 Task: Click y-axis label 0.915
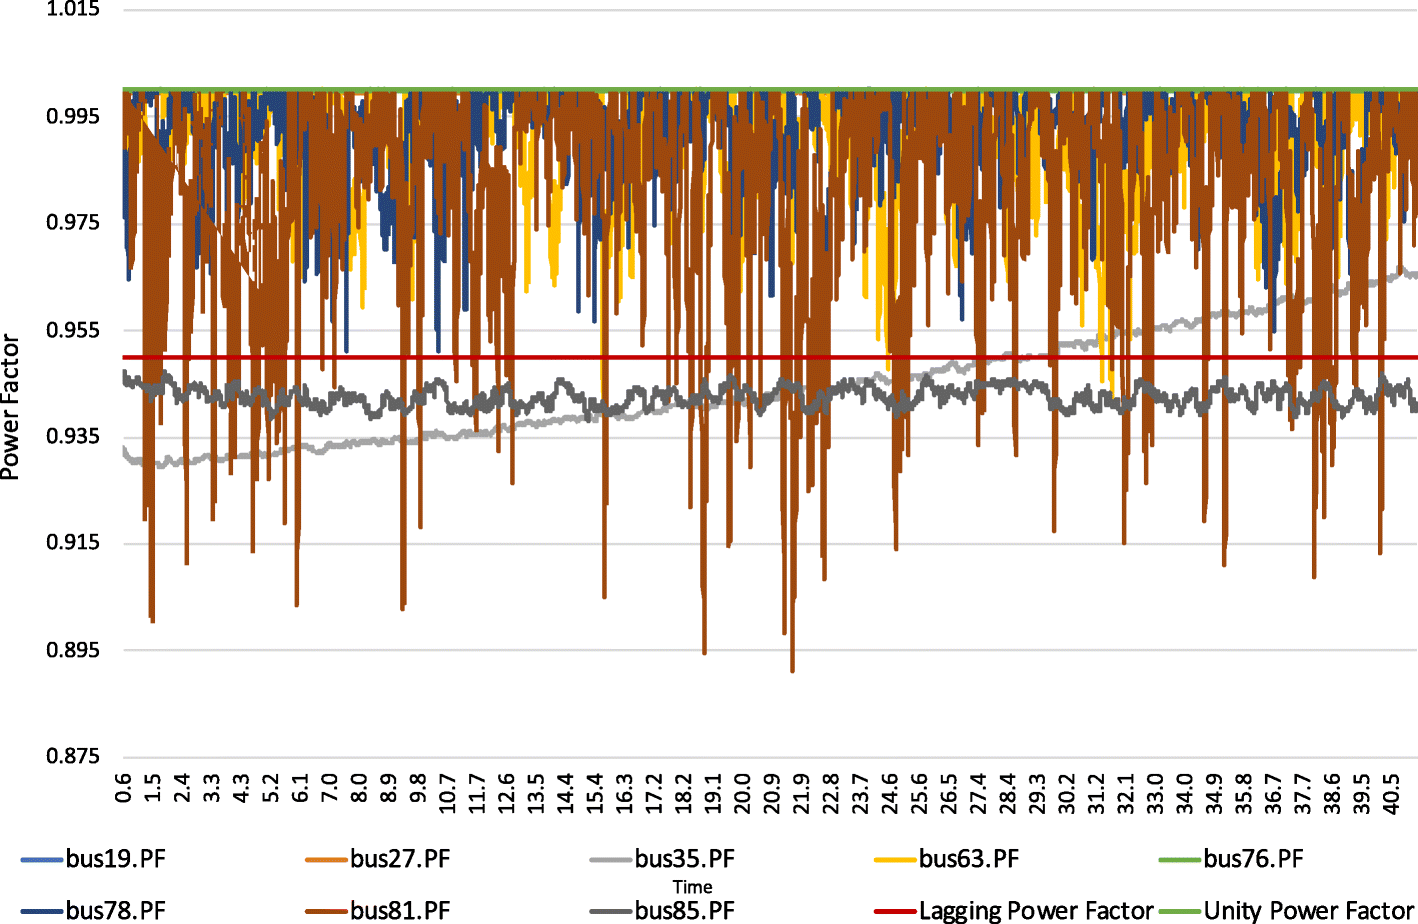(74, 543)
